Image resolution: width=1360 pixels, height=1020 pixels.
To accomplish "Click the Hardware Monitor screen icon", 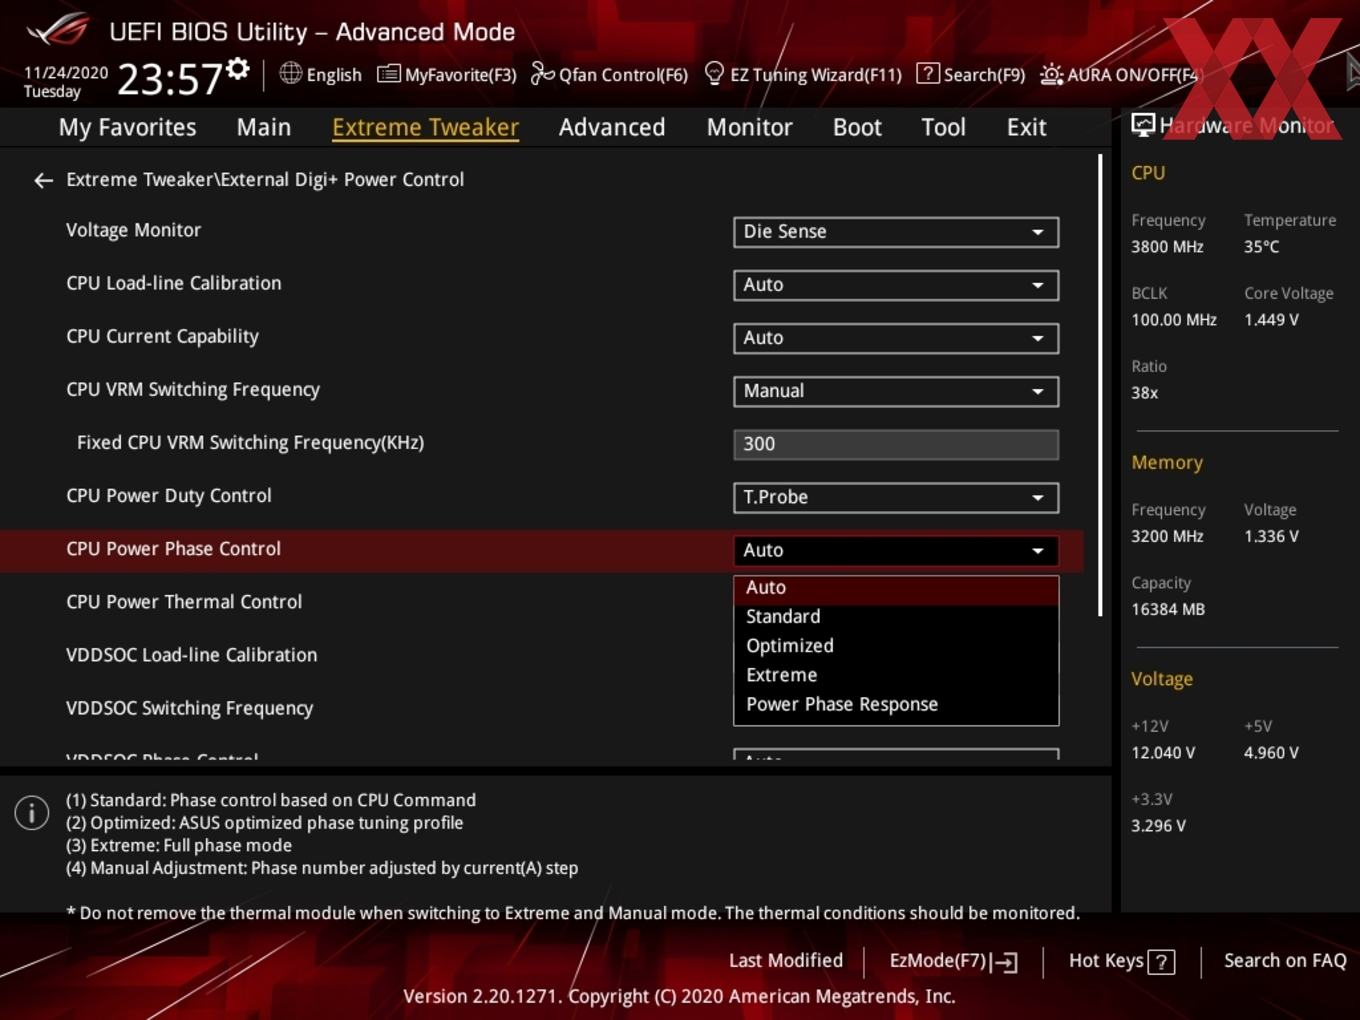I will (x=1143, y=125).
